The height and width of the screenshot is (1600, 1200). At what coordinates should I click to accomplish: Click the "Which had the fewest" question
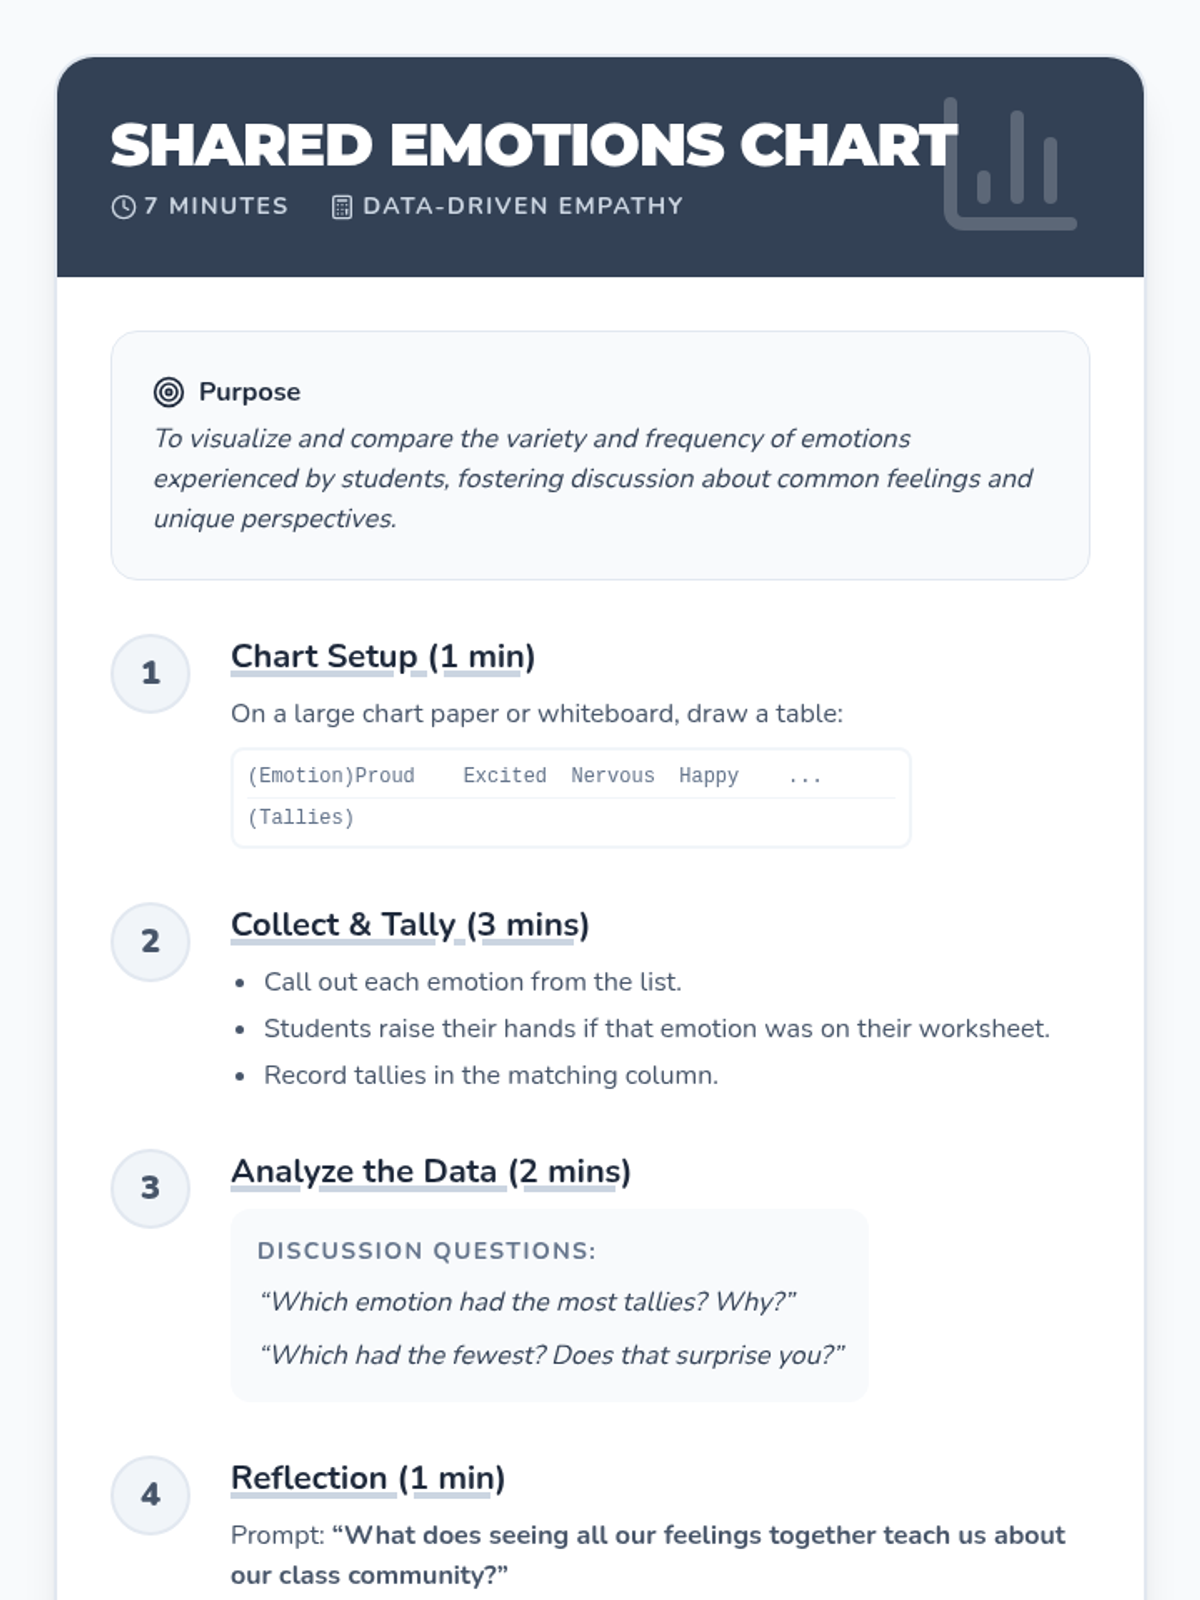click(x=552, y=1355)
